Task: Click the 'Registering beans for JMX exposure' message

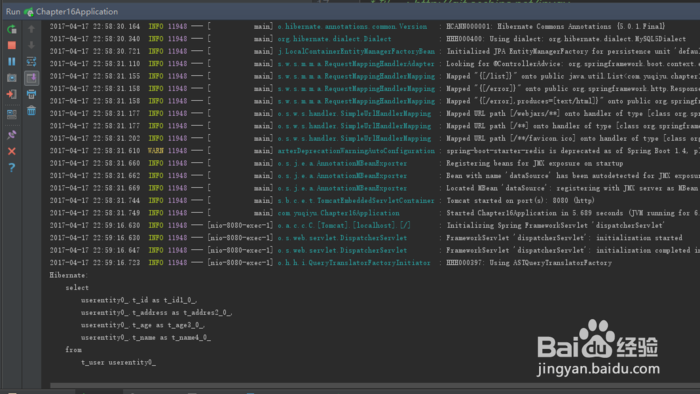Action: [x=534, y=163]
